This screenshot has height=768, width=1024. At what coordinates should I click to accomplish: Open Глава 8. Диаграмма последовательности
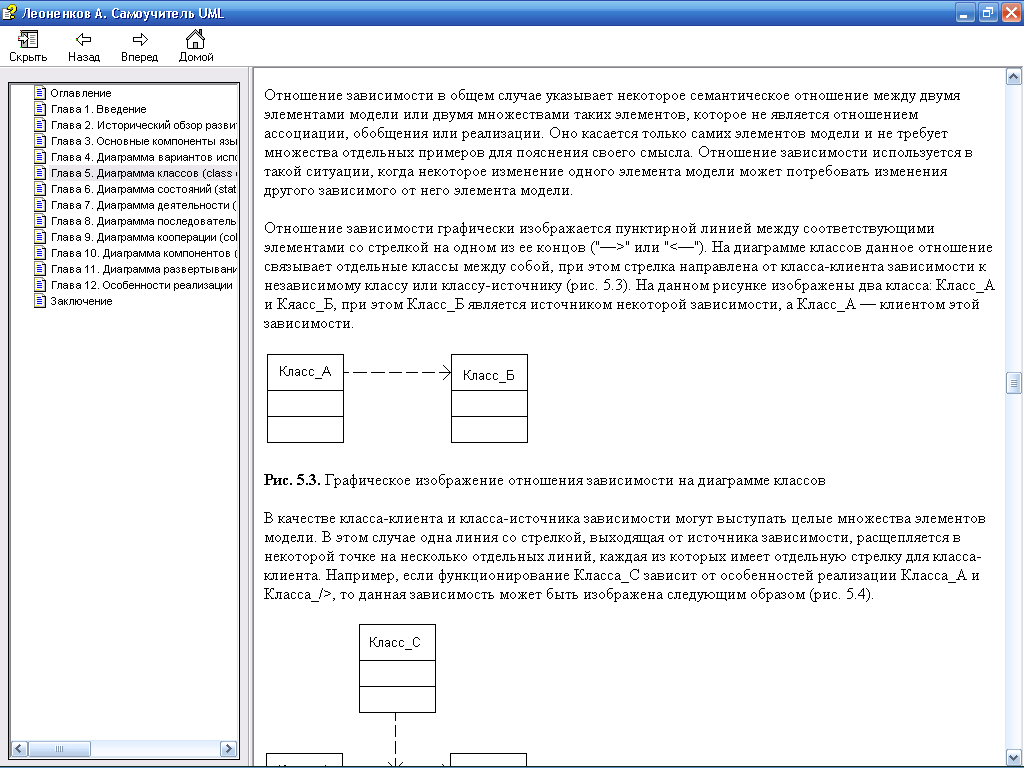[144, 221]
